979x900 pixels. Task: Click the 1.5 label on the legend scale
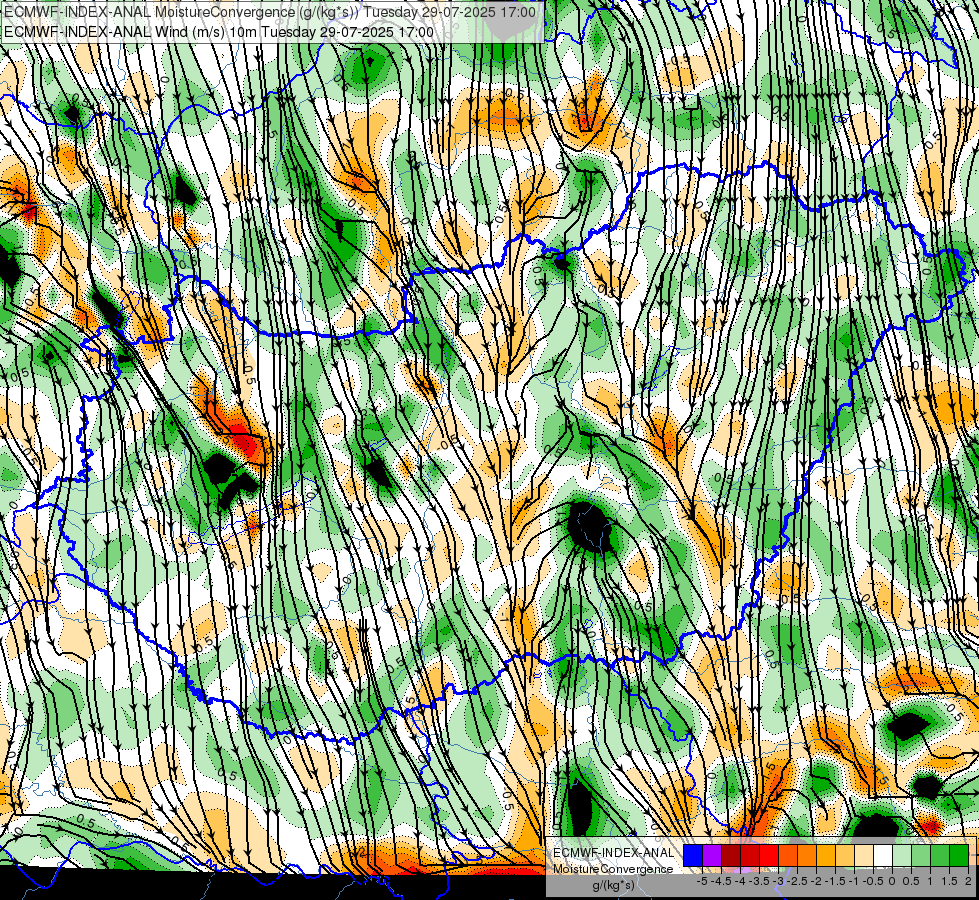click(950, 881)
